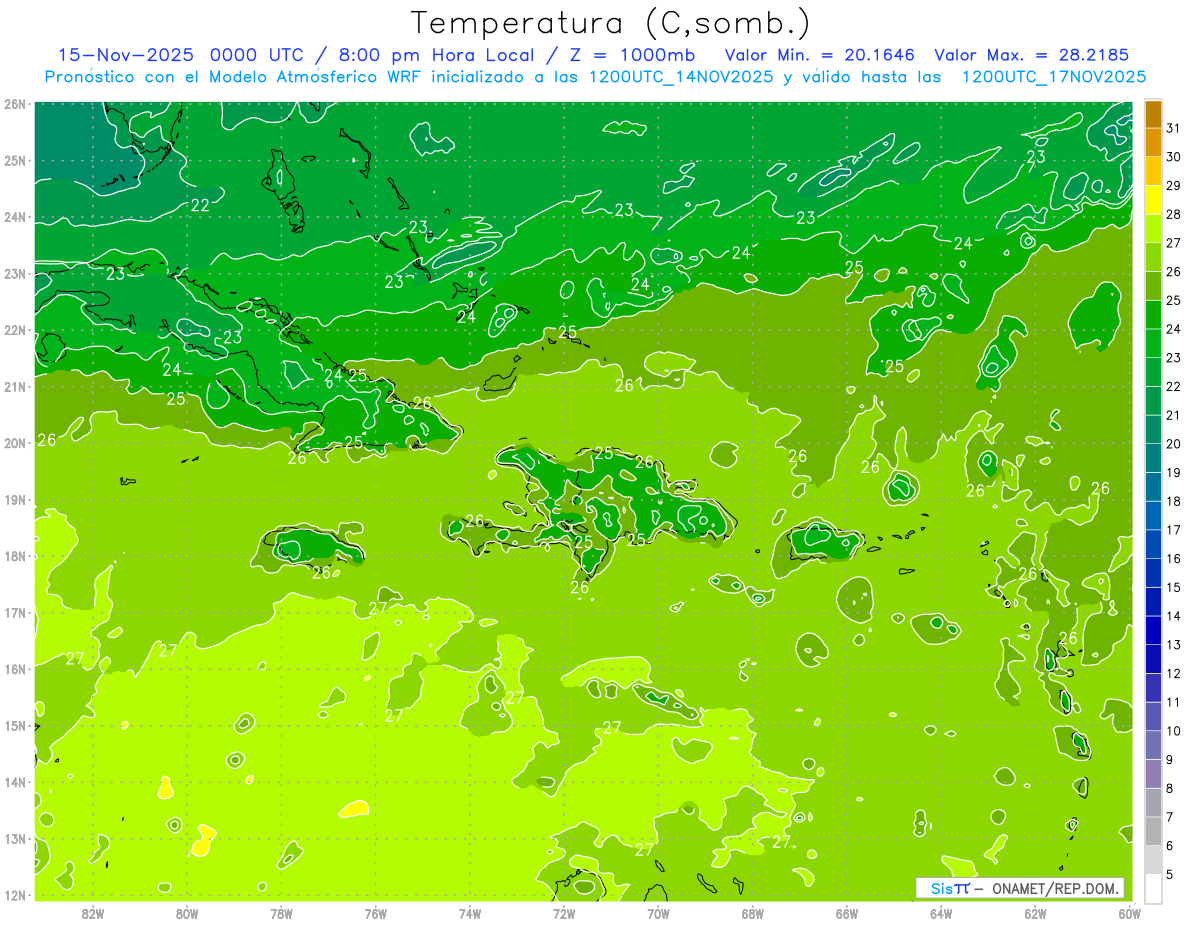Click latitude axis label "19N"
Viewport: 1200px width, 927px height.
(x=14, y=500)
